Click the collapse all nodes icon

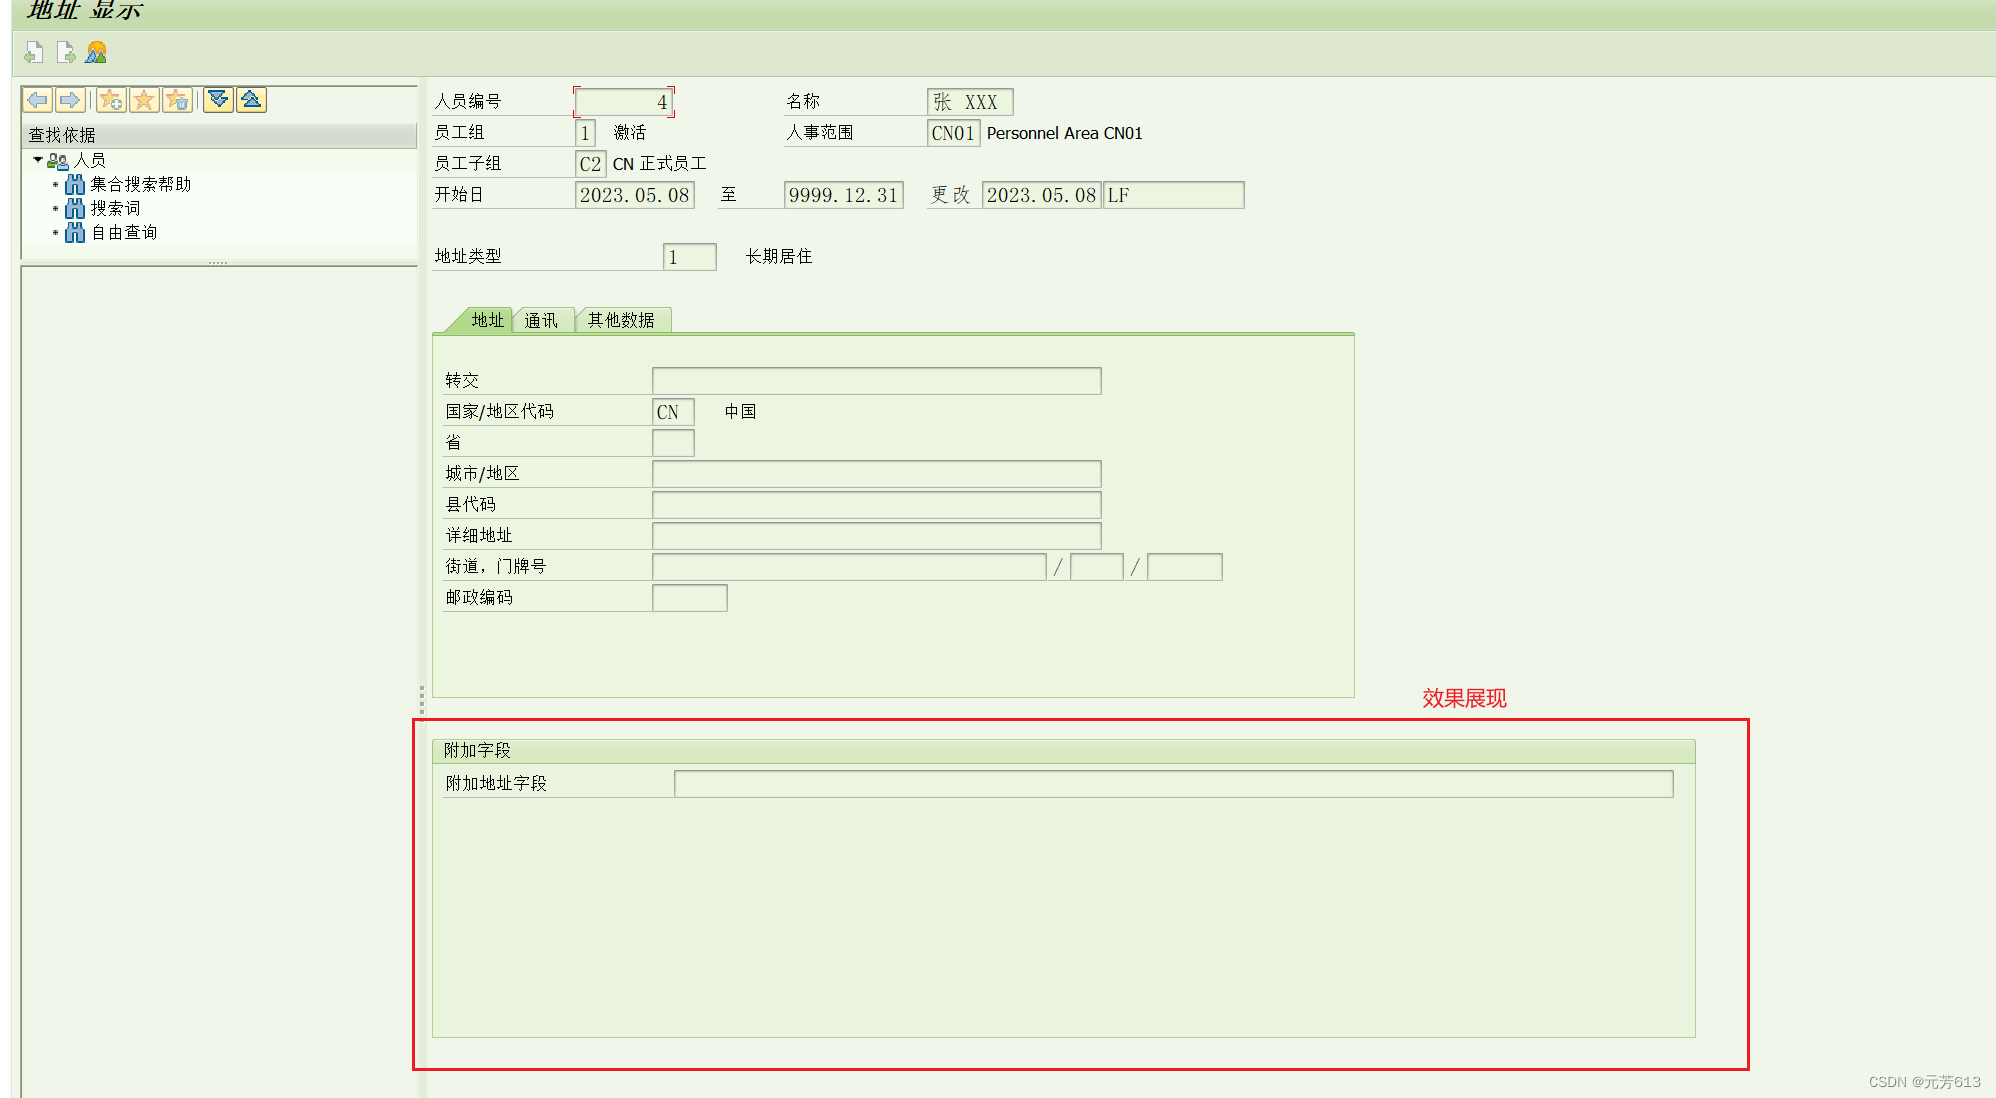tap(251, 100)
